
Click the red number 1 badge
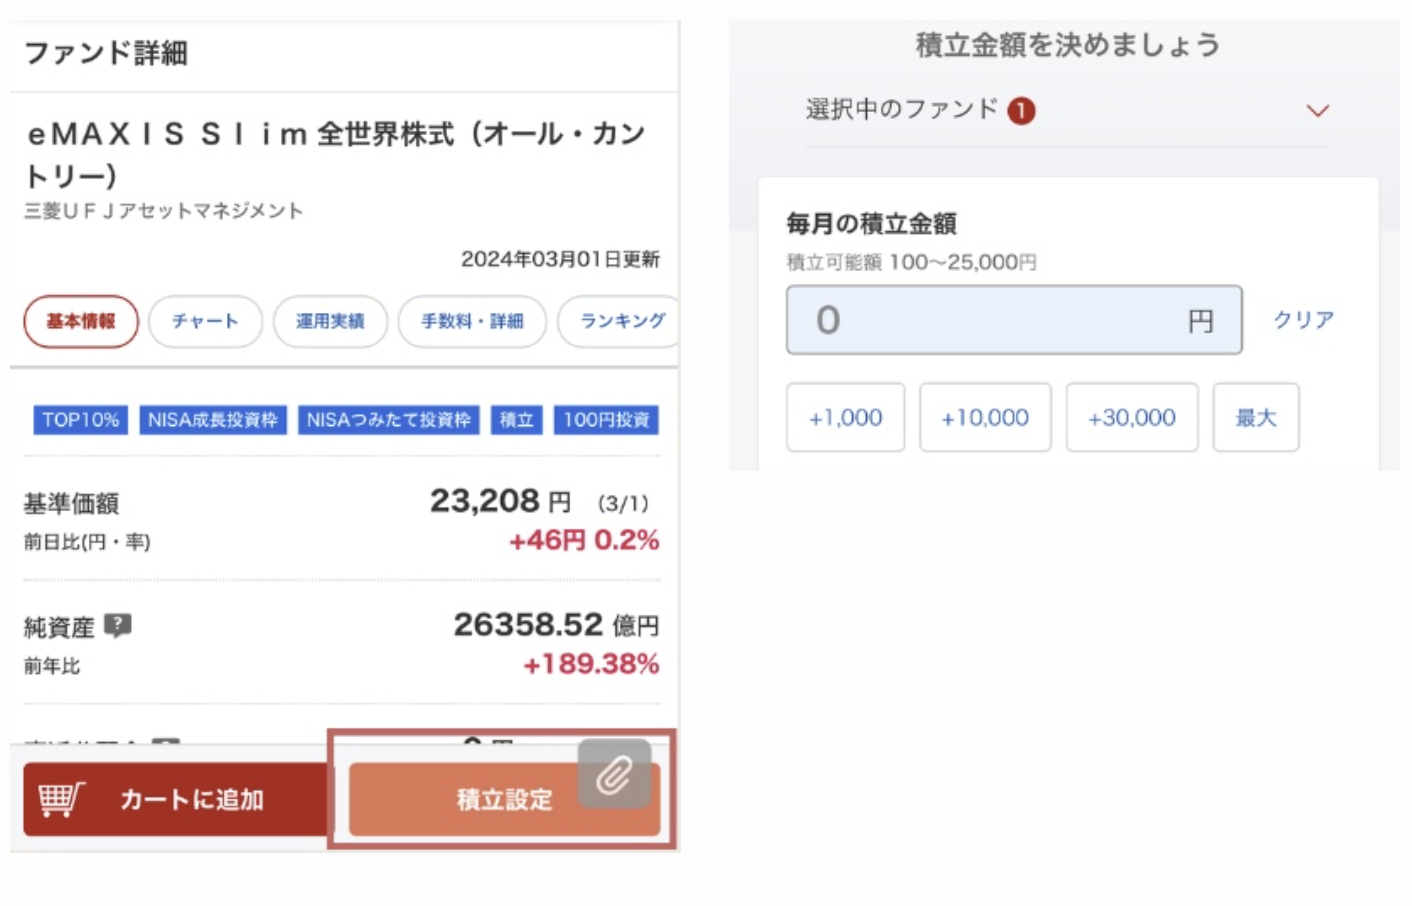click(x=1021, y=110)
